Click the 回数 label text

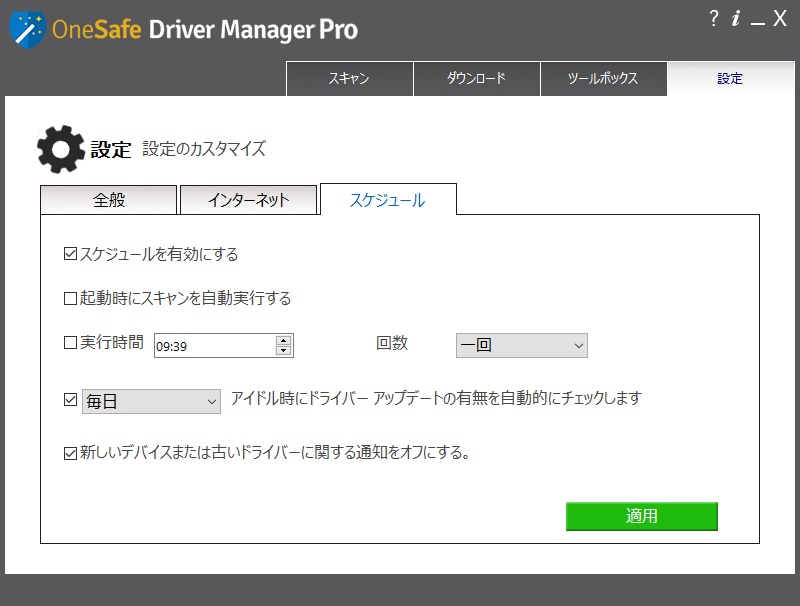[x=392, y=343]
